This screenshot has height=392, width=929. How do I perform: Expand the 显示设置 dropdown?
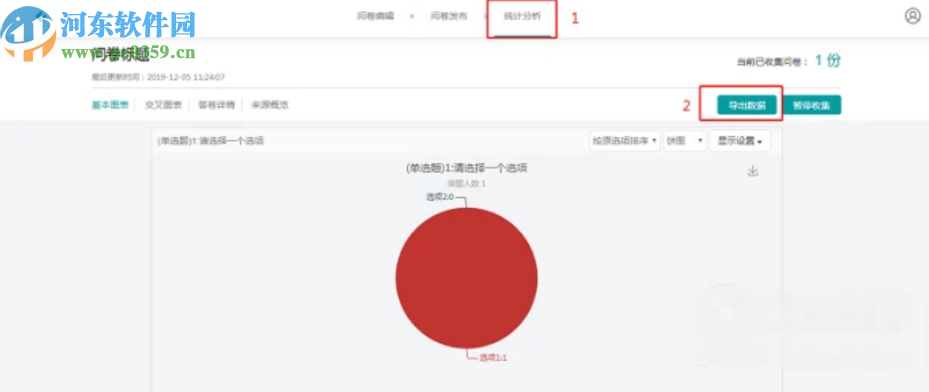point(740,141)
